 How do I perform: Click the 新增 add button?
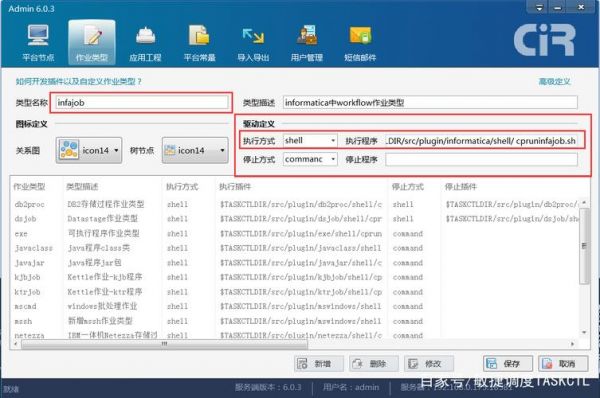319,364
